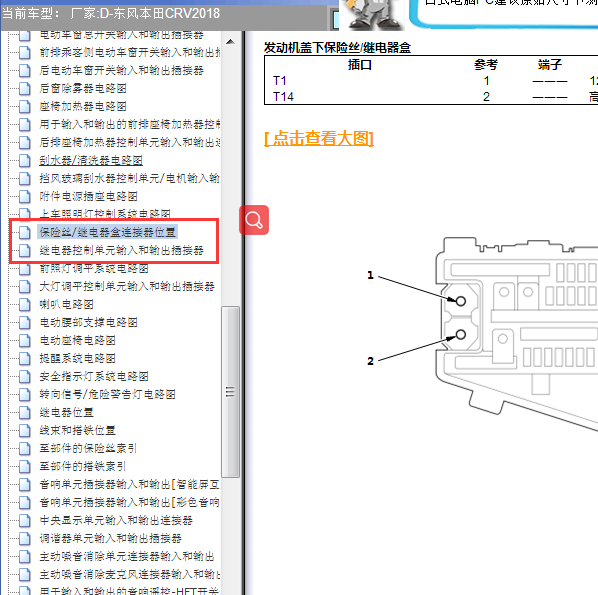Screen dimensions: 598x595
Task: Open 挡风玻璃刮水器控制单元/电机 item
Action: point(130,178)
